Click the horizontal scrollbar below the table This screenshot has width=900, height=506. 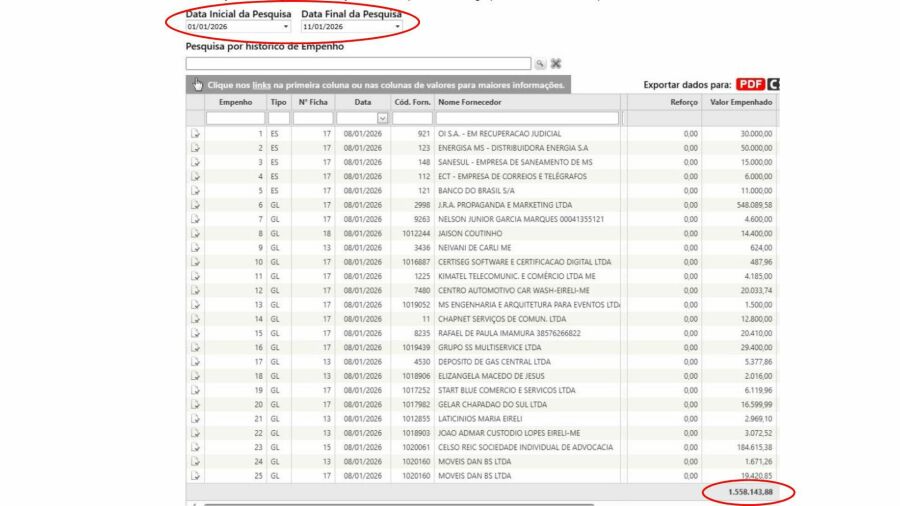tap(399, 504)
